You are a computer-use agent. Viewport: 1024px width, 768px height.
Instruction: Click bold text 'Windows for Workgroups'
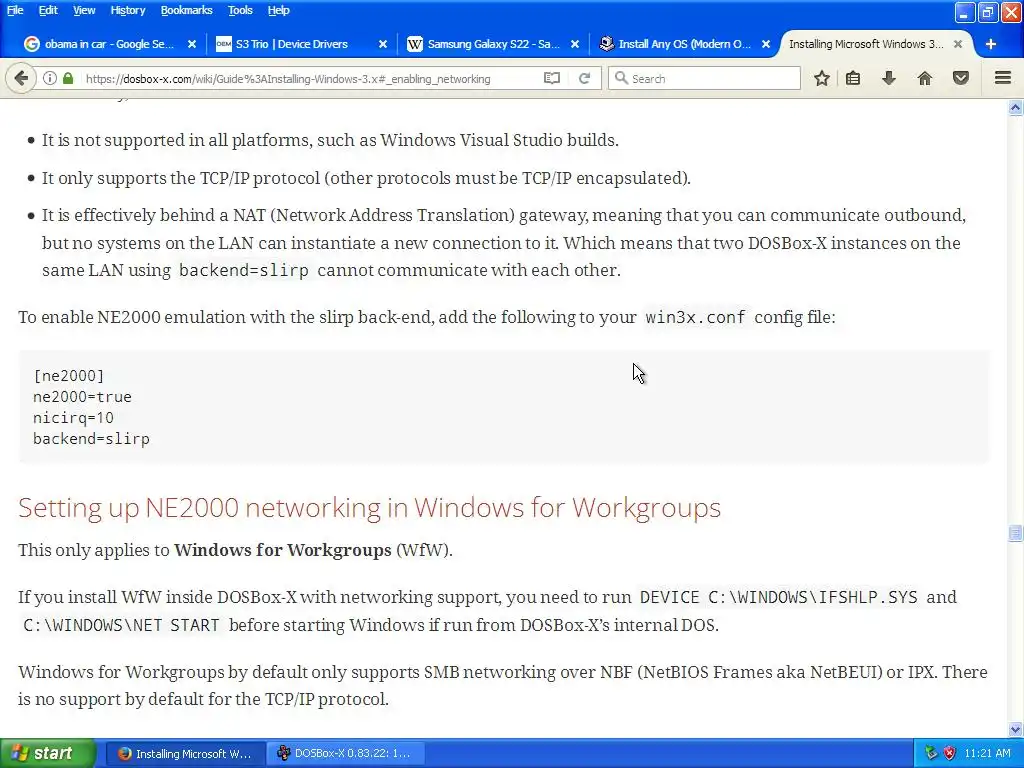pyautogui.click(x=283, y=551)
